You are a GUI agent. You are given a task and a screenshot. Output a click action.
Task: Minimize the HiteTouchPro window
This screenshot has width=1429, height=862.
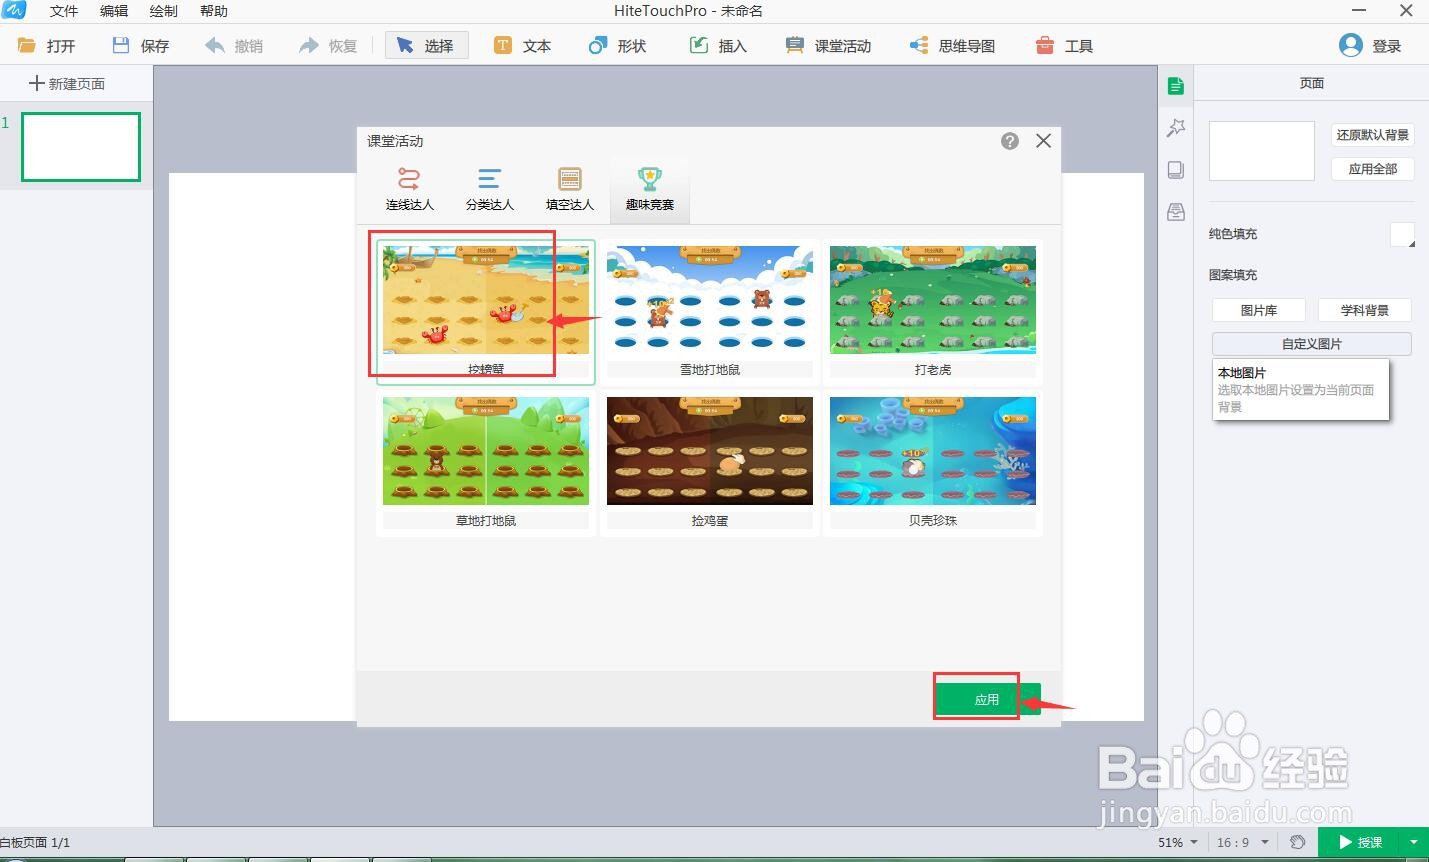click(x=1360, y=10)
